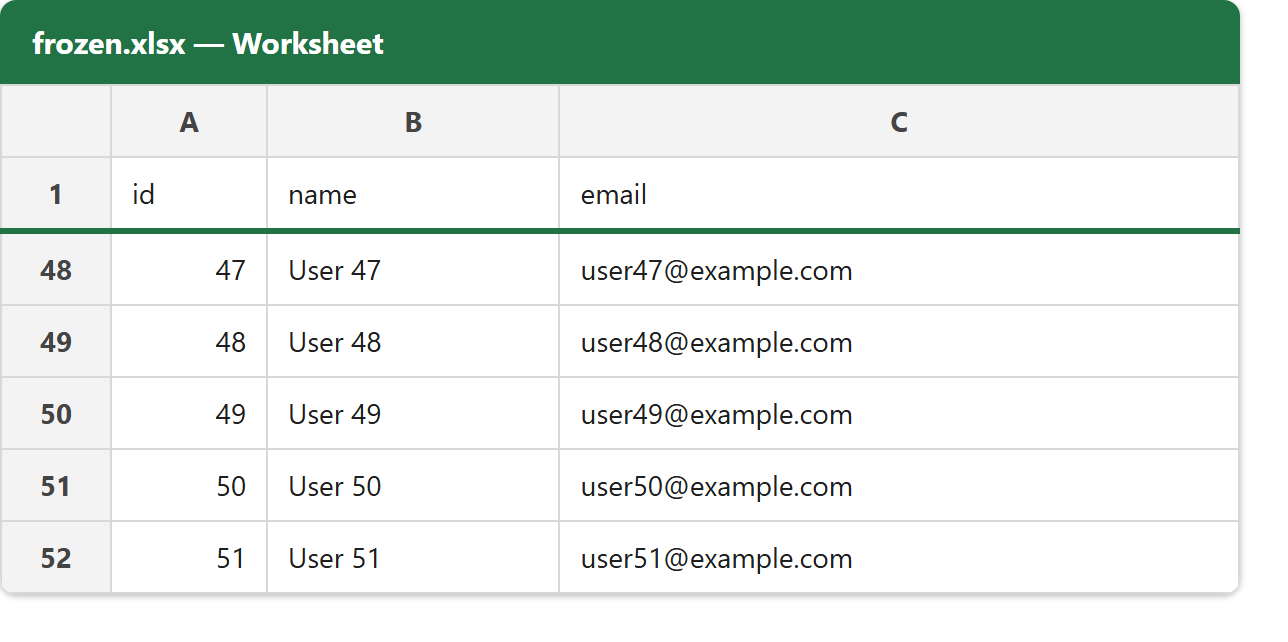Select row header 48
Viewport: 1288px width, 642px height.
[x=56, y=269]
